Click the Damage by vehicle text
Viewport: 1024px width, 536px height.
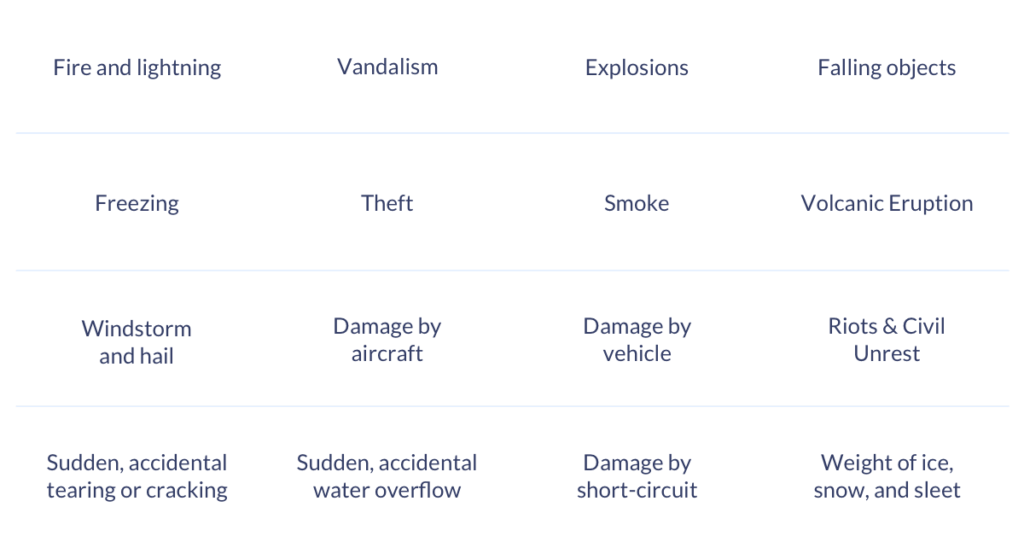pyautogui.click(x=637, y=339)
